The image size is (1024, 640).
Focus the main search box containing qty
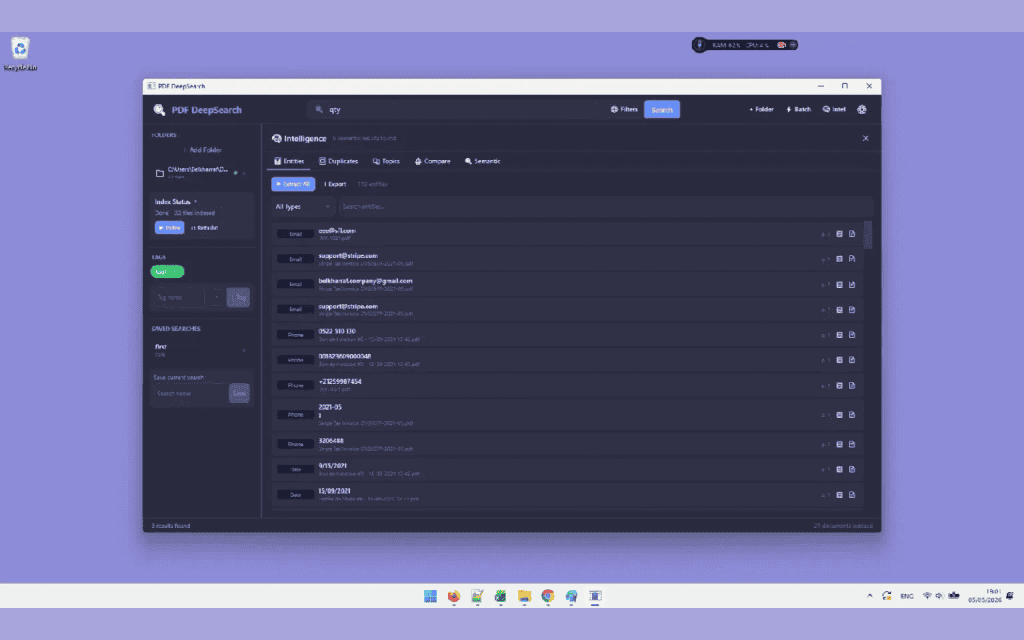[x=457, y=110]
